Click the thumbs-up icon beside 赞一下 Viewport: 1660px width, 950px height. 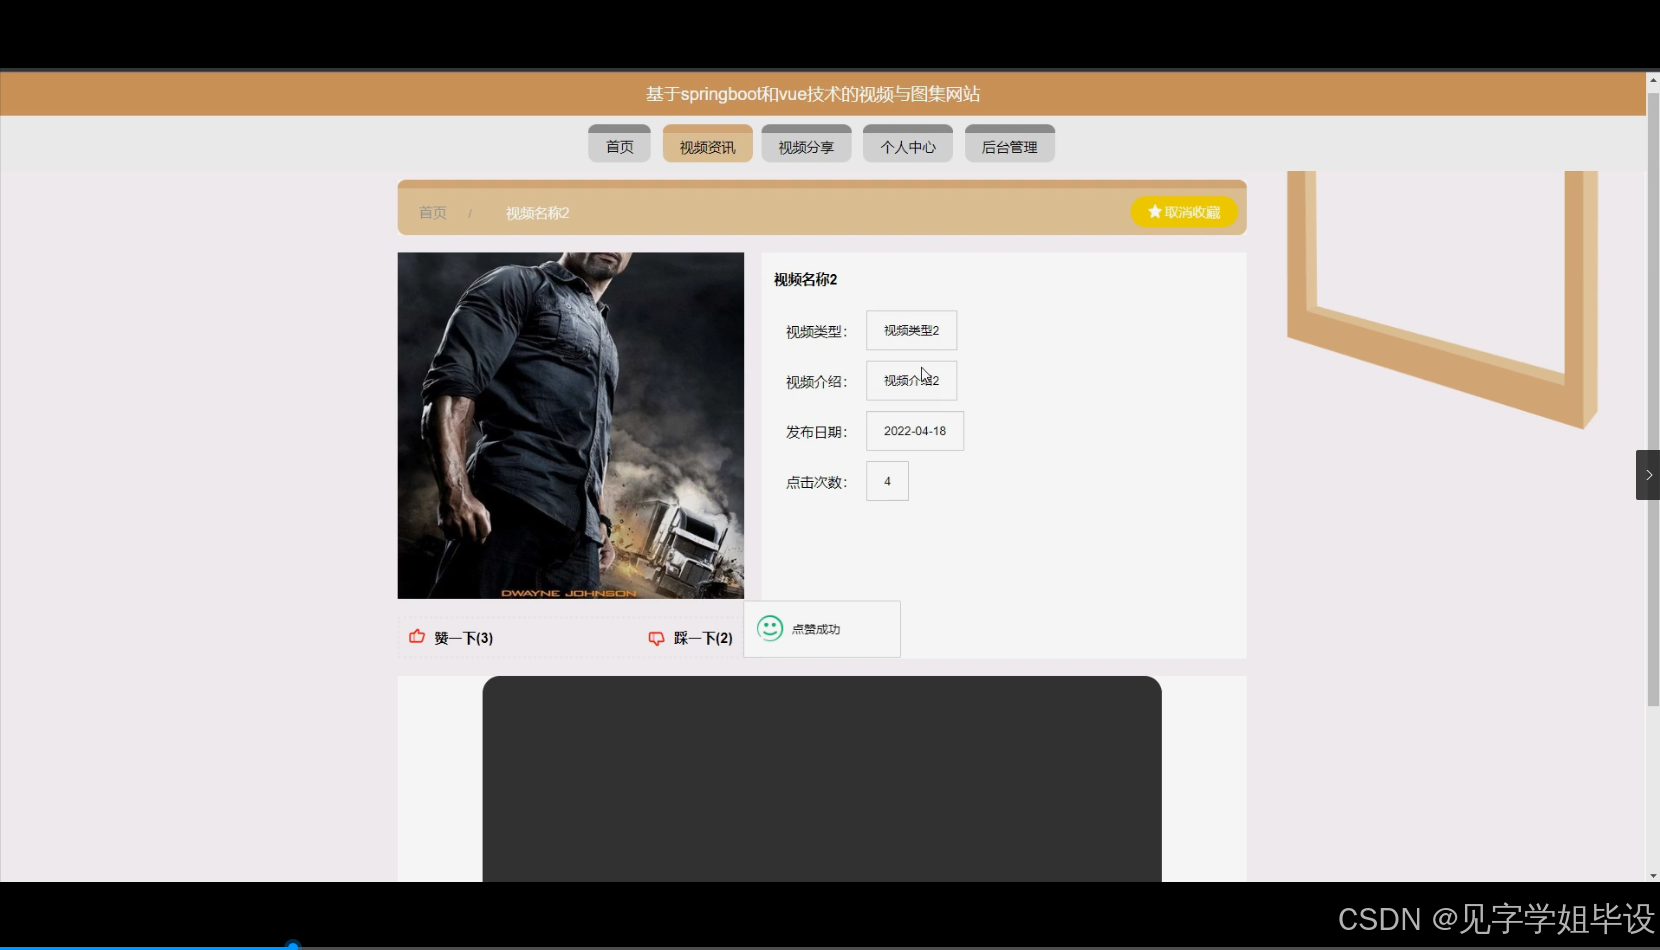click(417, 636)
